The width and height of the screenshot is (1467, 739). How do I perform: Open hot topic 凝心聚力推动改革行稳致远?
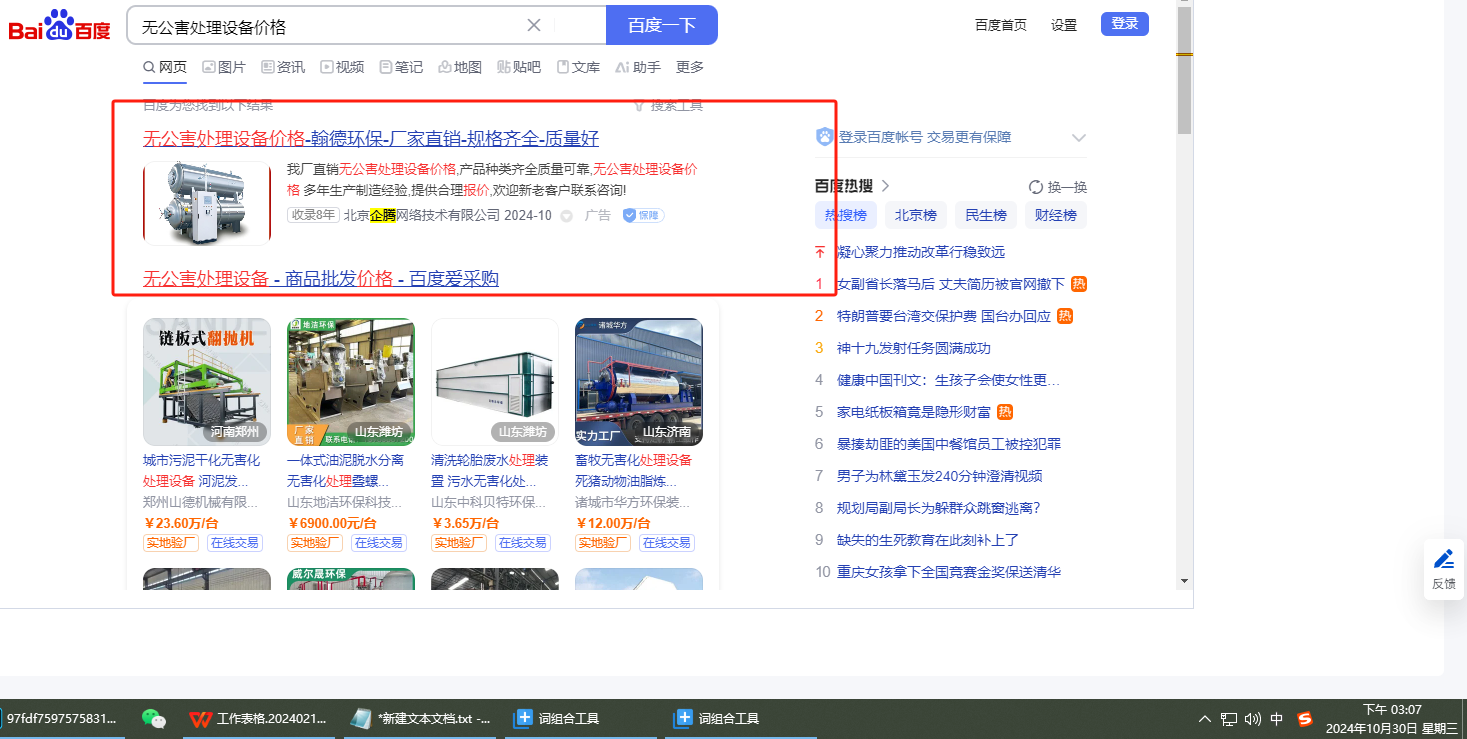pyautogui.click(x=921, y=252)
